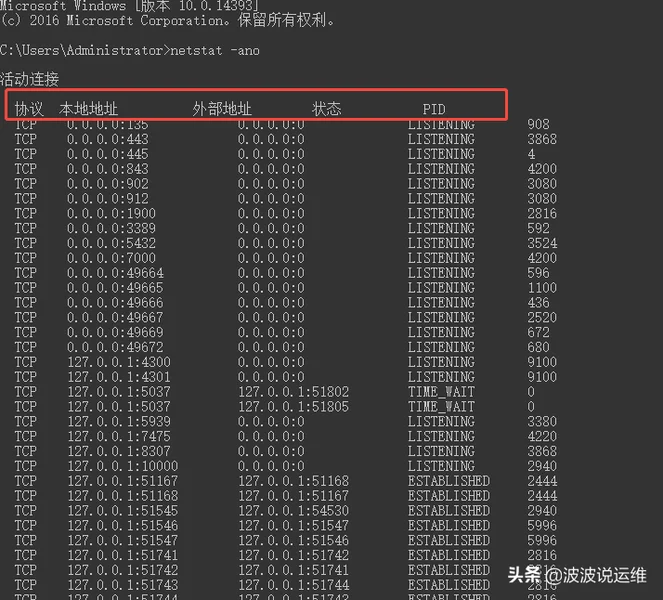Image resolution: width=663 pixels, height=600 pixels.
Task: Select the "活动连接" heading line
Action: pos(29,79)
